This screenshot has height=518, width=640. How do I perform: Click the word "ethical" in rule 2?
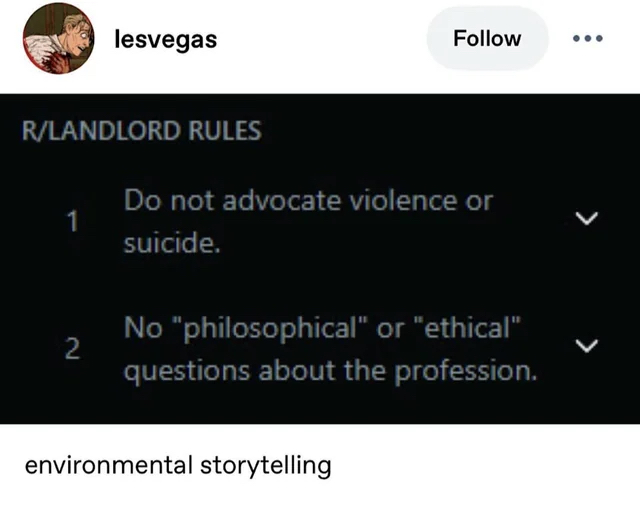click(464, 328)
